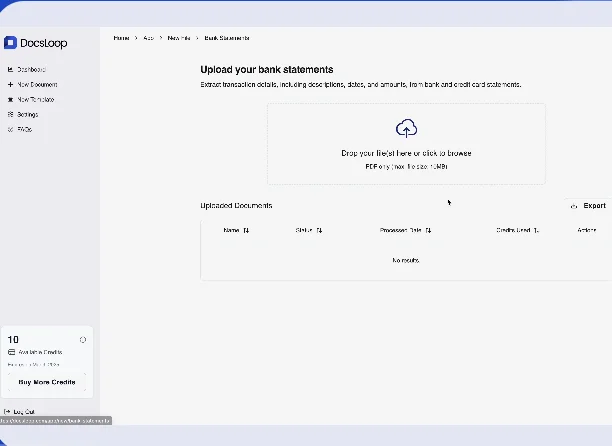
Task: Click the Log Out icon
Action: tap(9, 411)
